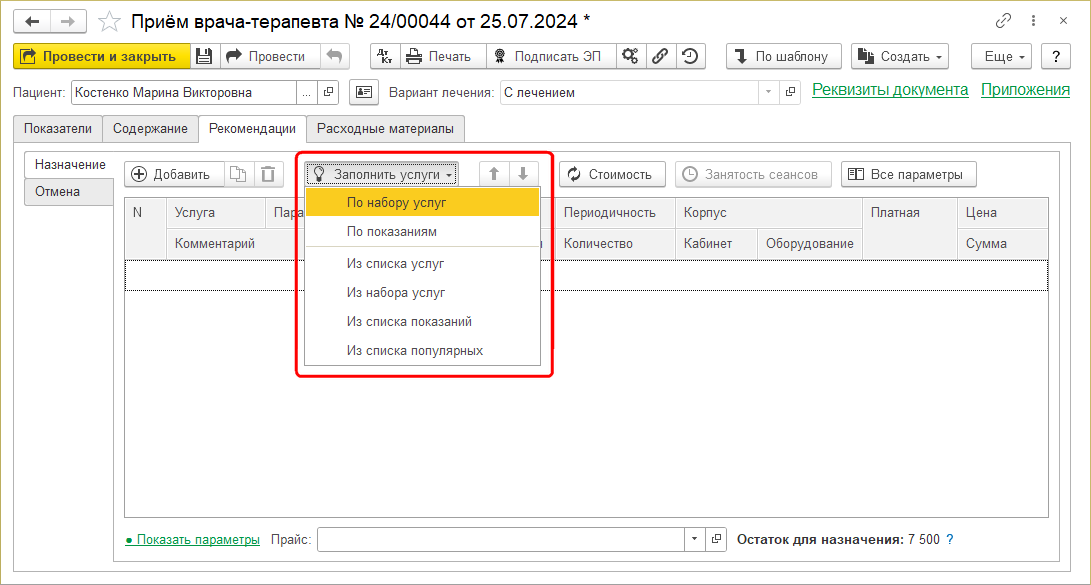Copy the selected service row icon
The width and height of the screenshot is (1091, 585).
tap(238, 174)
